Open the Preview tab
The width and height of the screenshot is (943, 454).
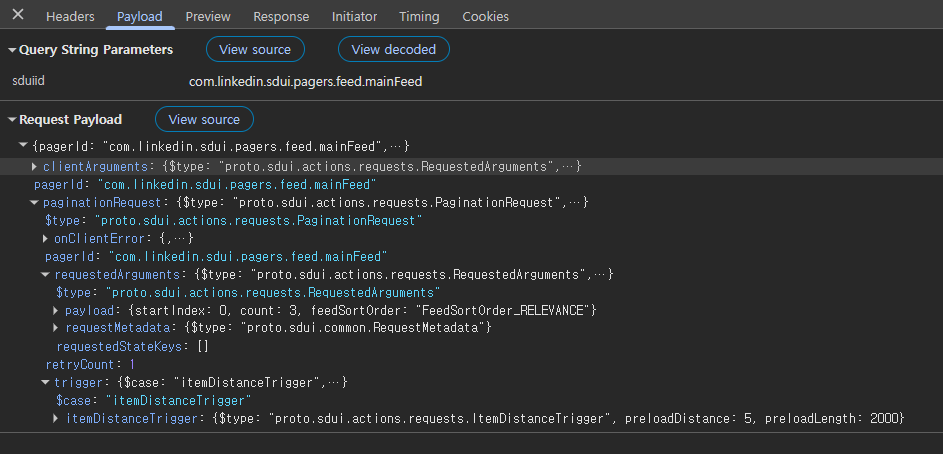point(208,16)
